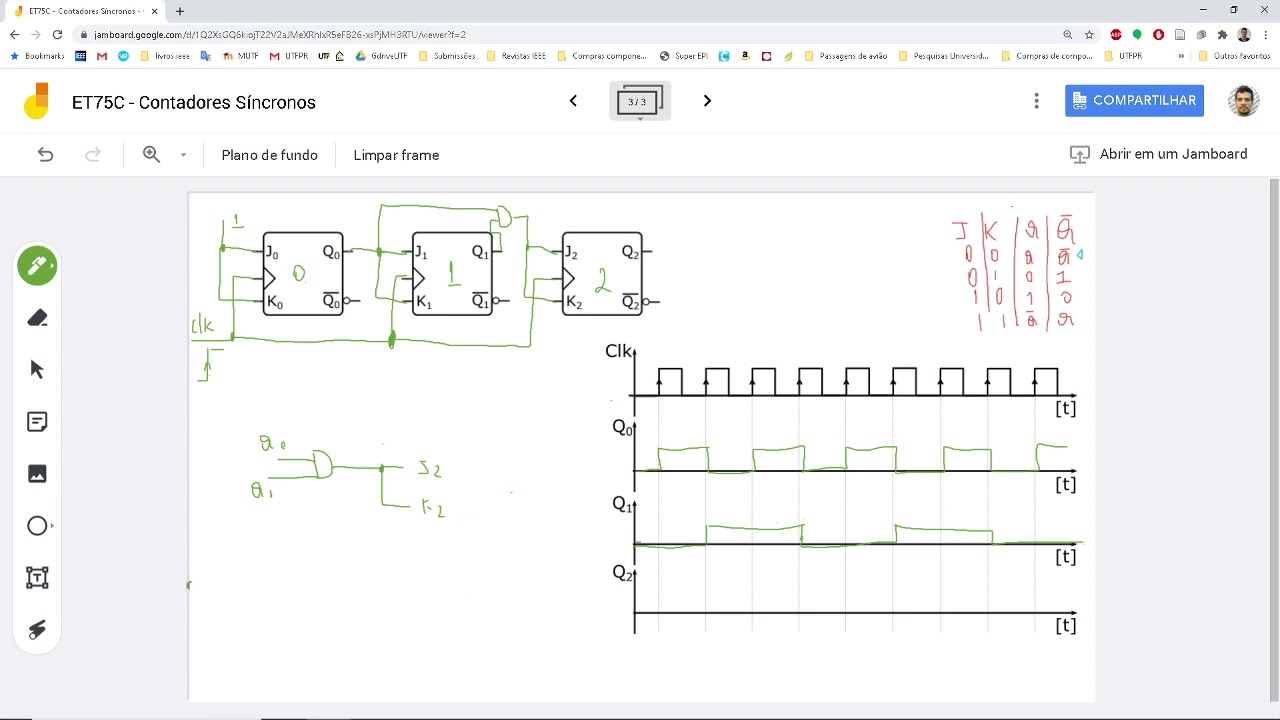1280x720 pixels.
Task: Open the livros ieee bookmark folder
Action: 166,56
